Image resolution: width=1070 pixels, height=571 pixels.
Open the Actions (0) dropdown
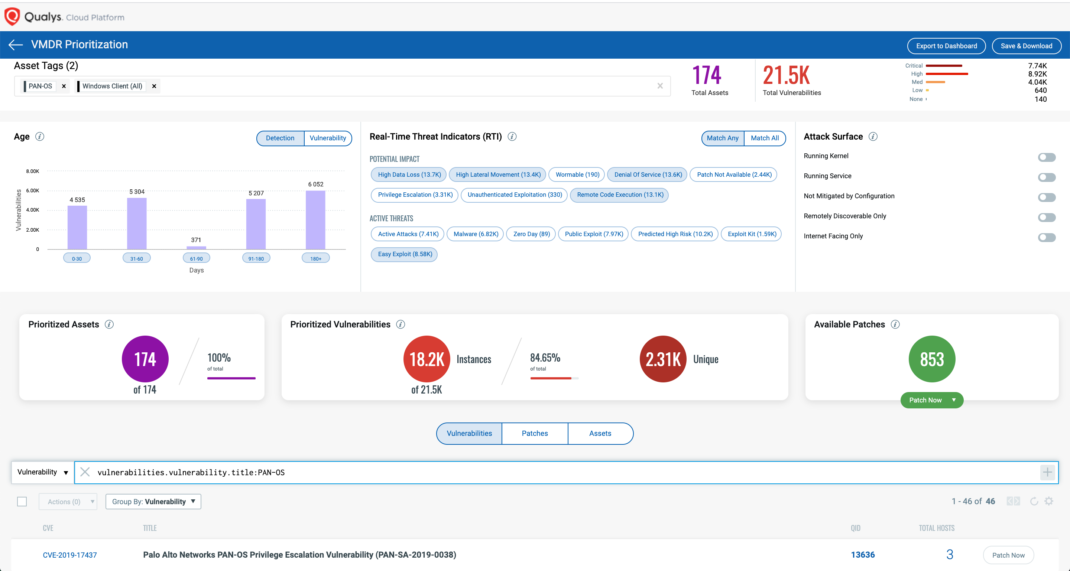pos(68,501)
